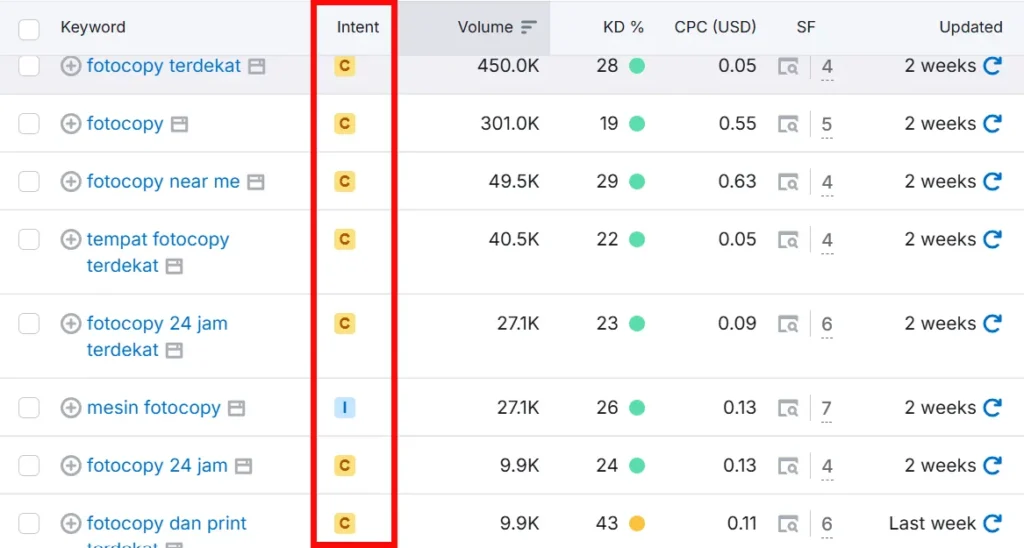Click the Keyword column header
This screenshot has height=548, width=1024.
click(x=93, y=27)
